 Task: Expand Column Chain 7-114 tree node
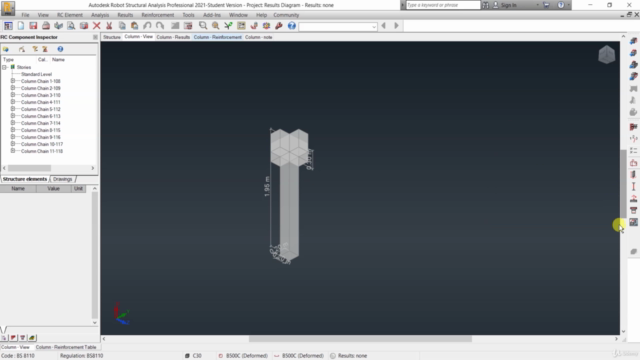[x=13, y=123]
